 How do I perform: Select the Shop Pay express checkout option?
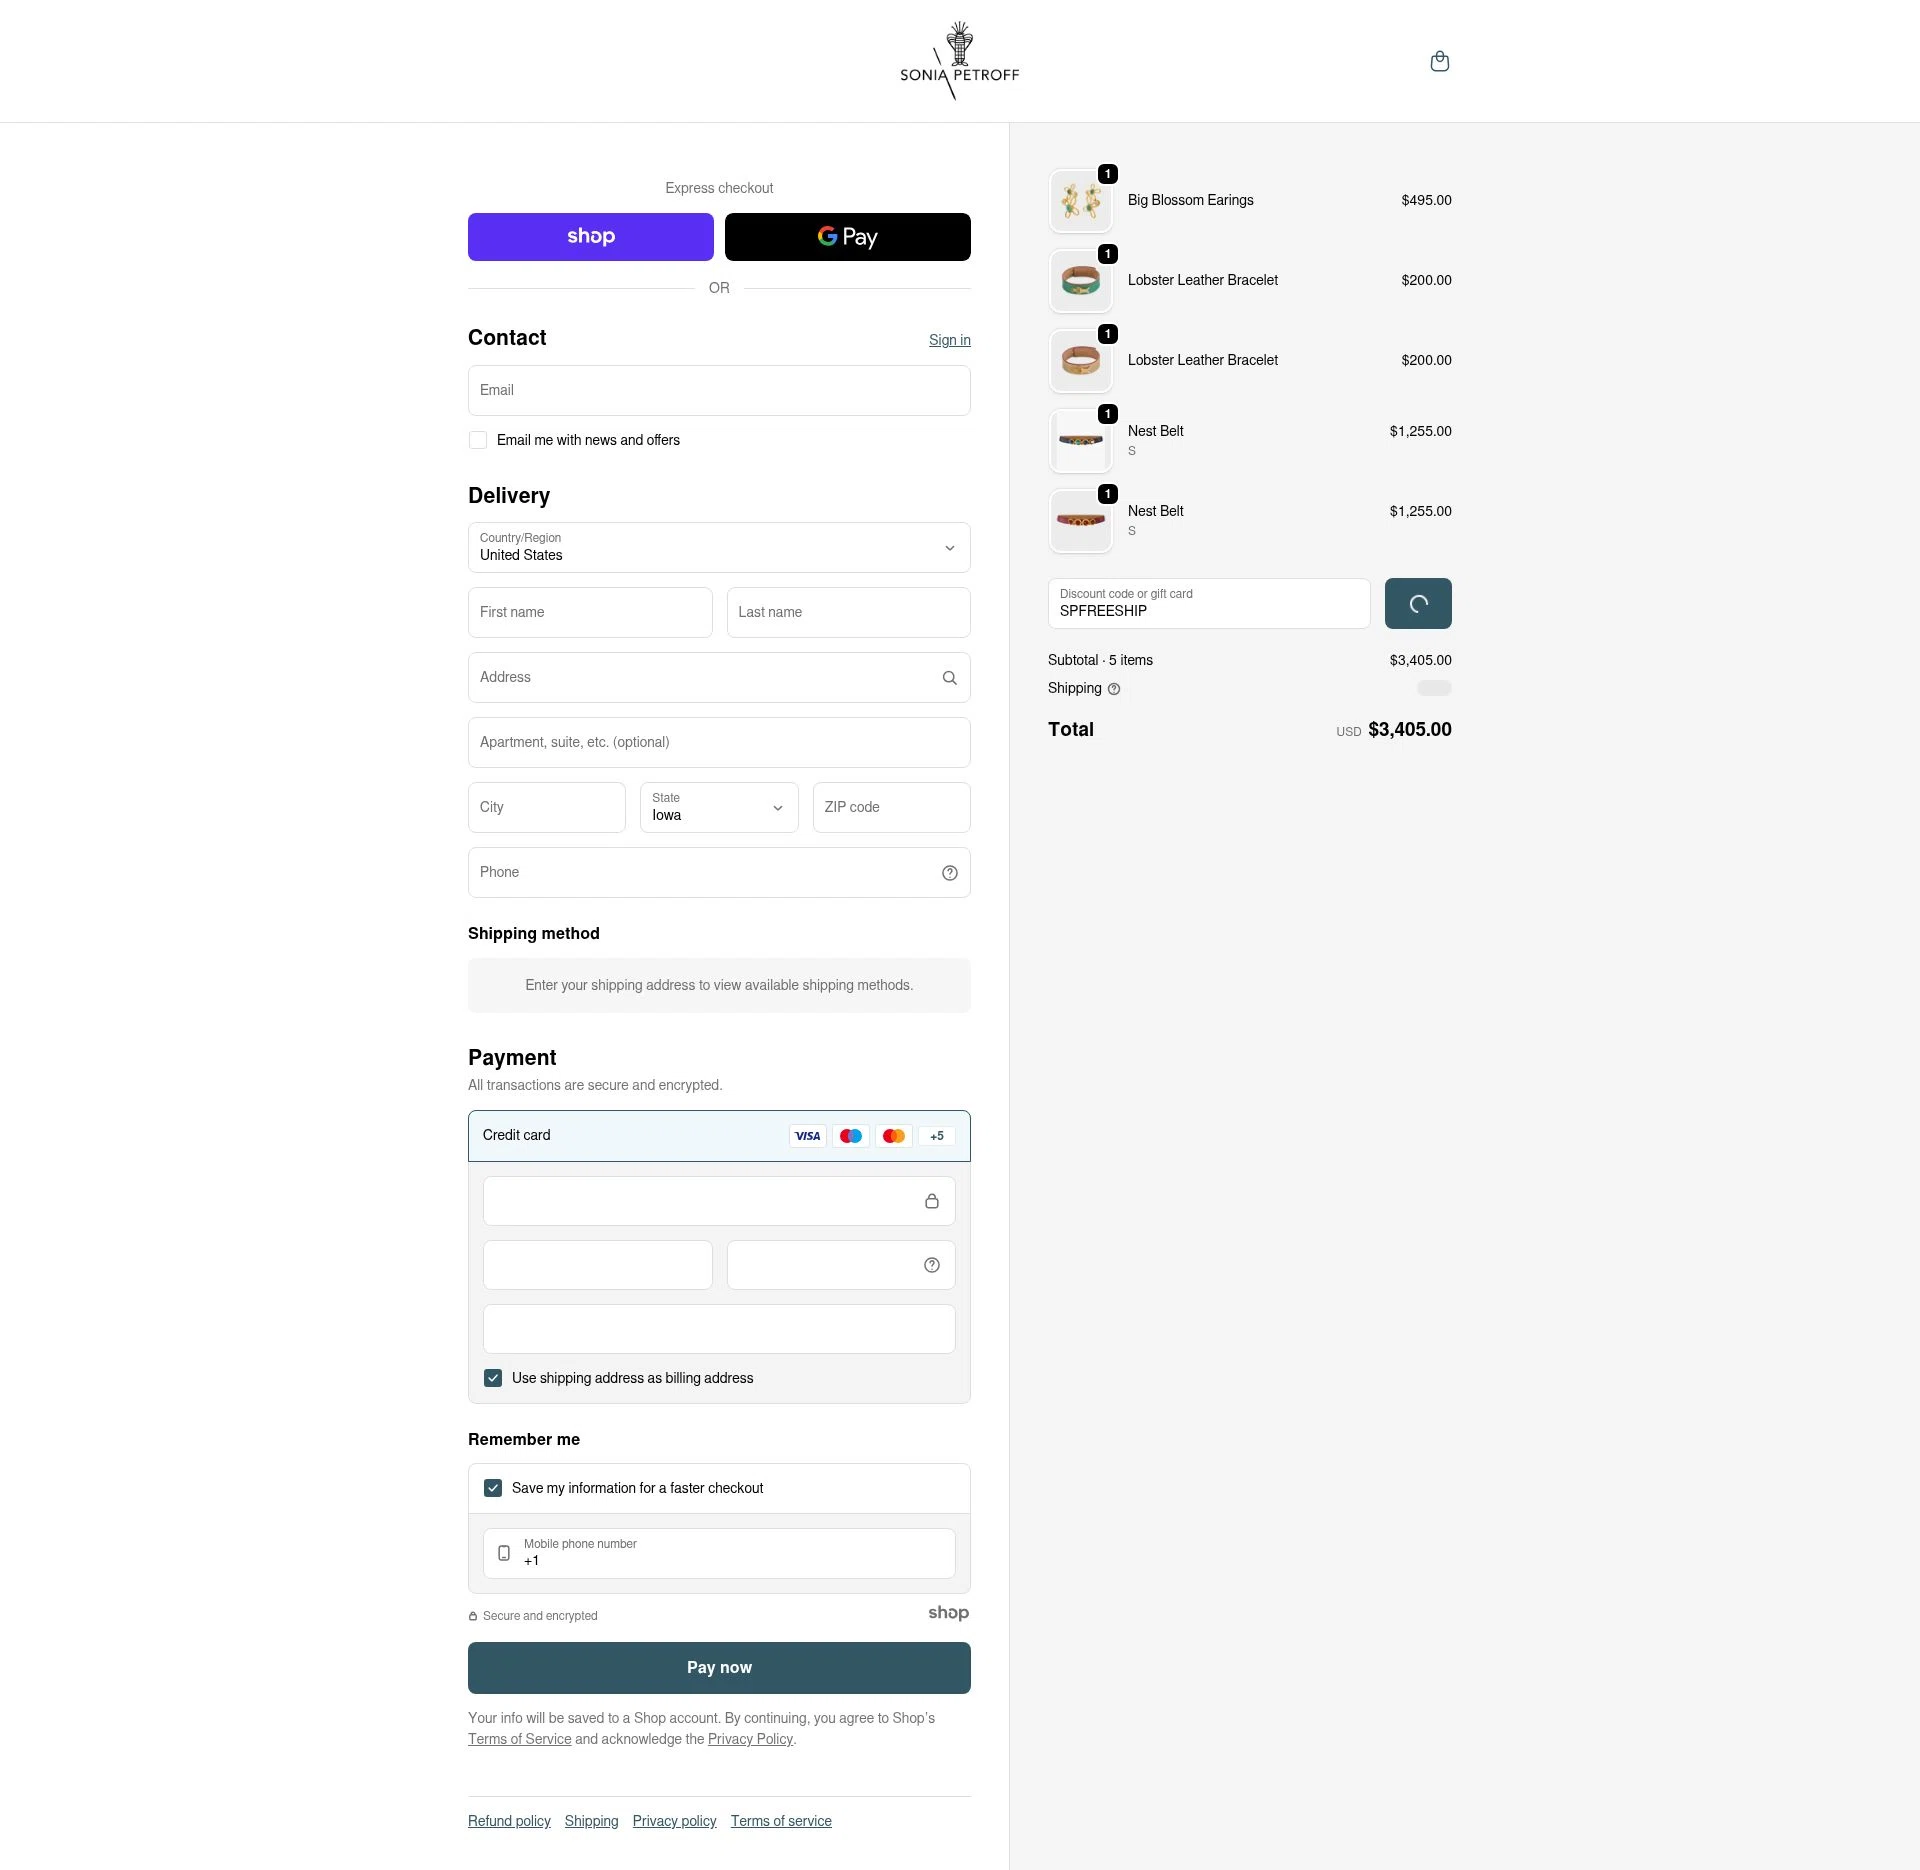(590, 236)
